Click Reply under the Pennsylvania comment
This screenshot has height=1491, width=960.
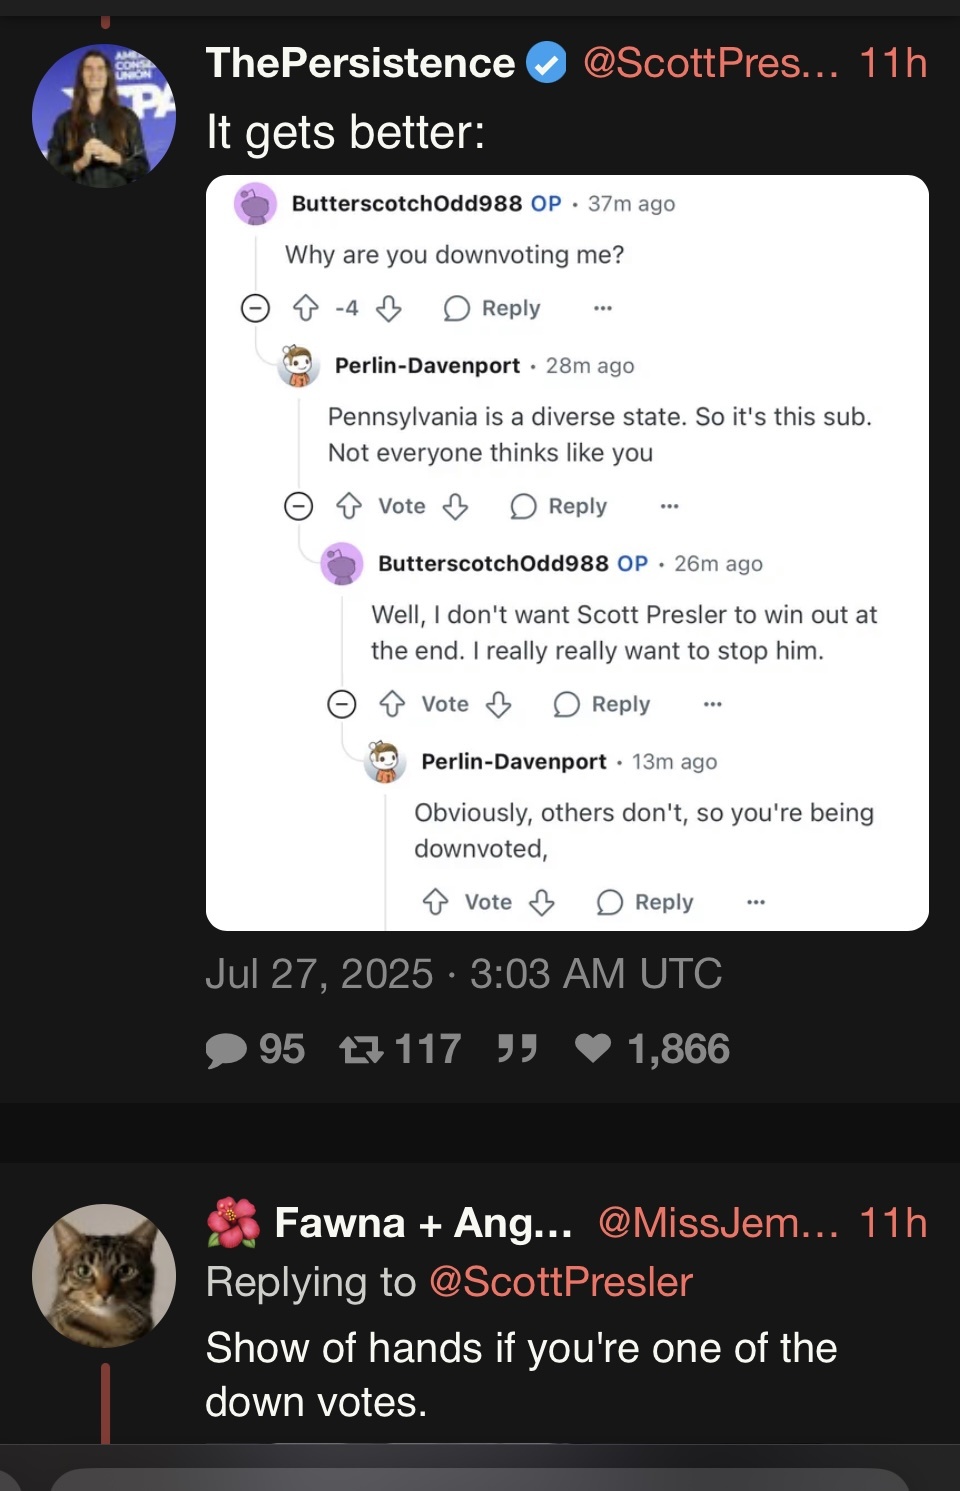(x=559, y=506)
